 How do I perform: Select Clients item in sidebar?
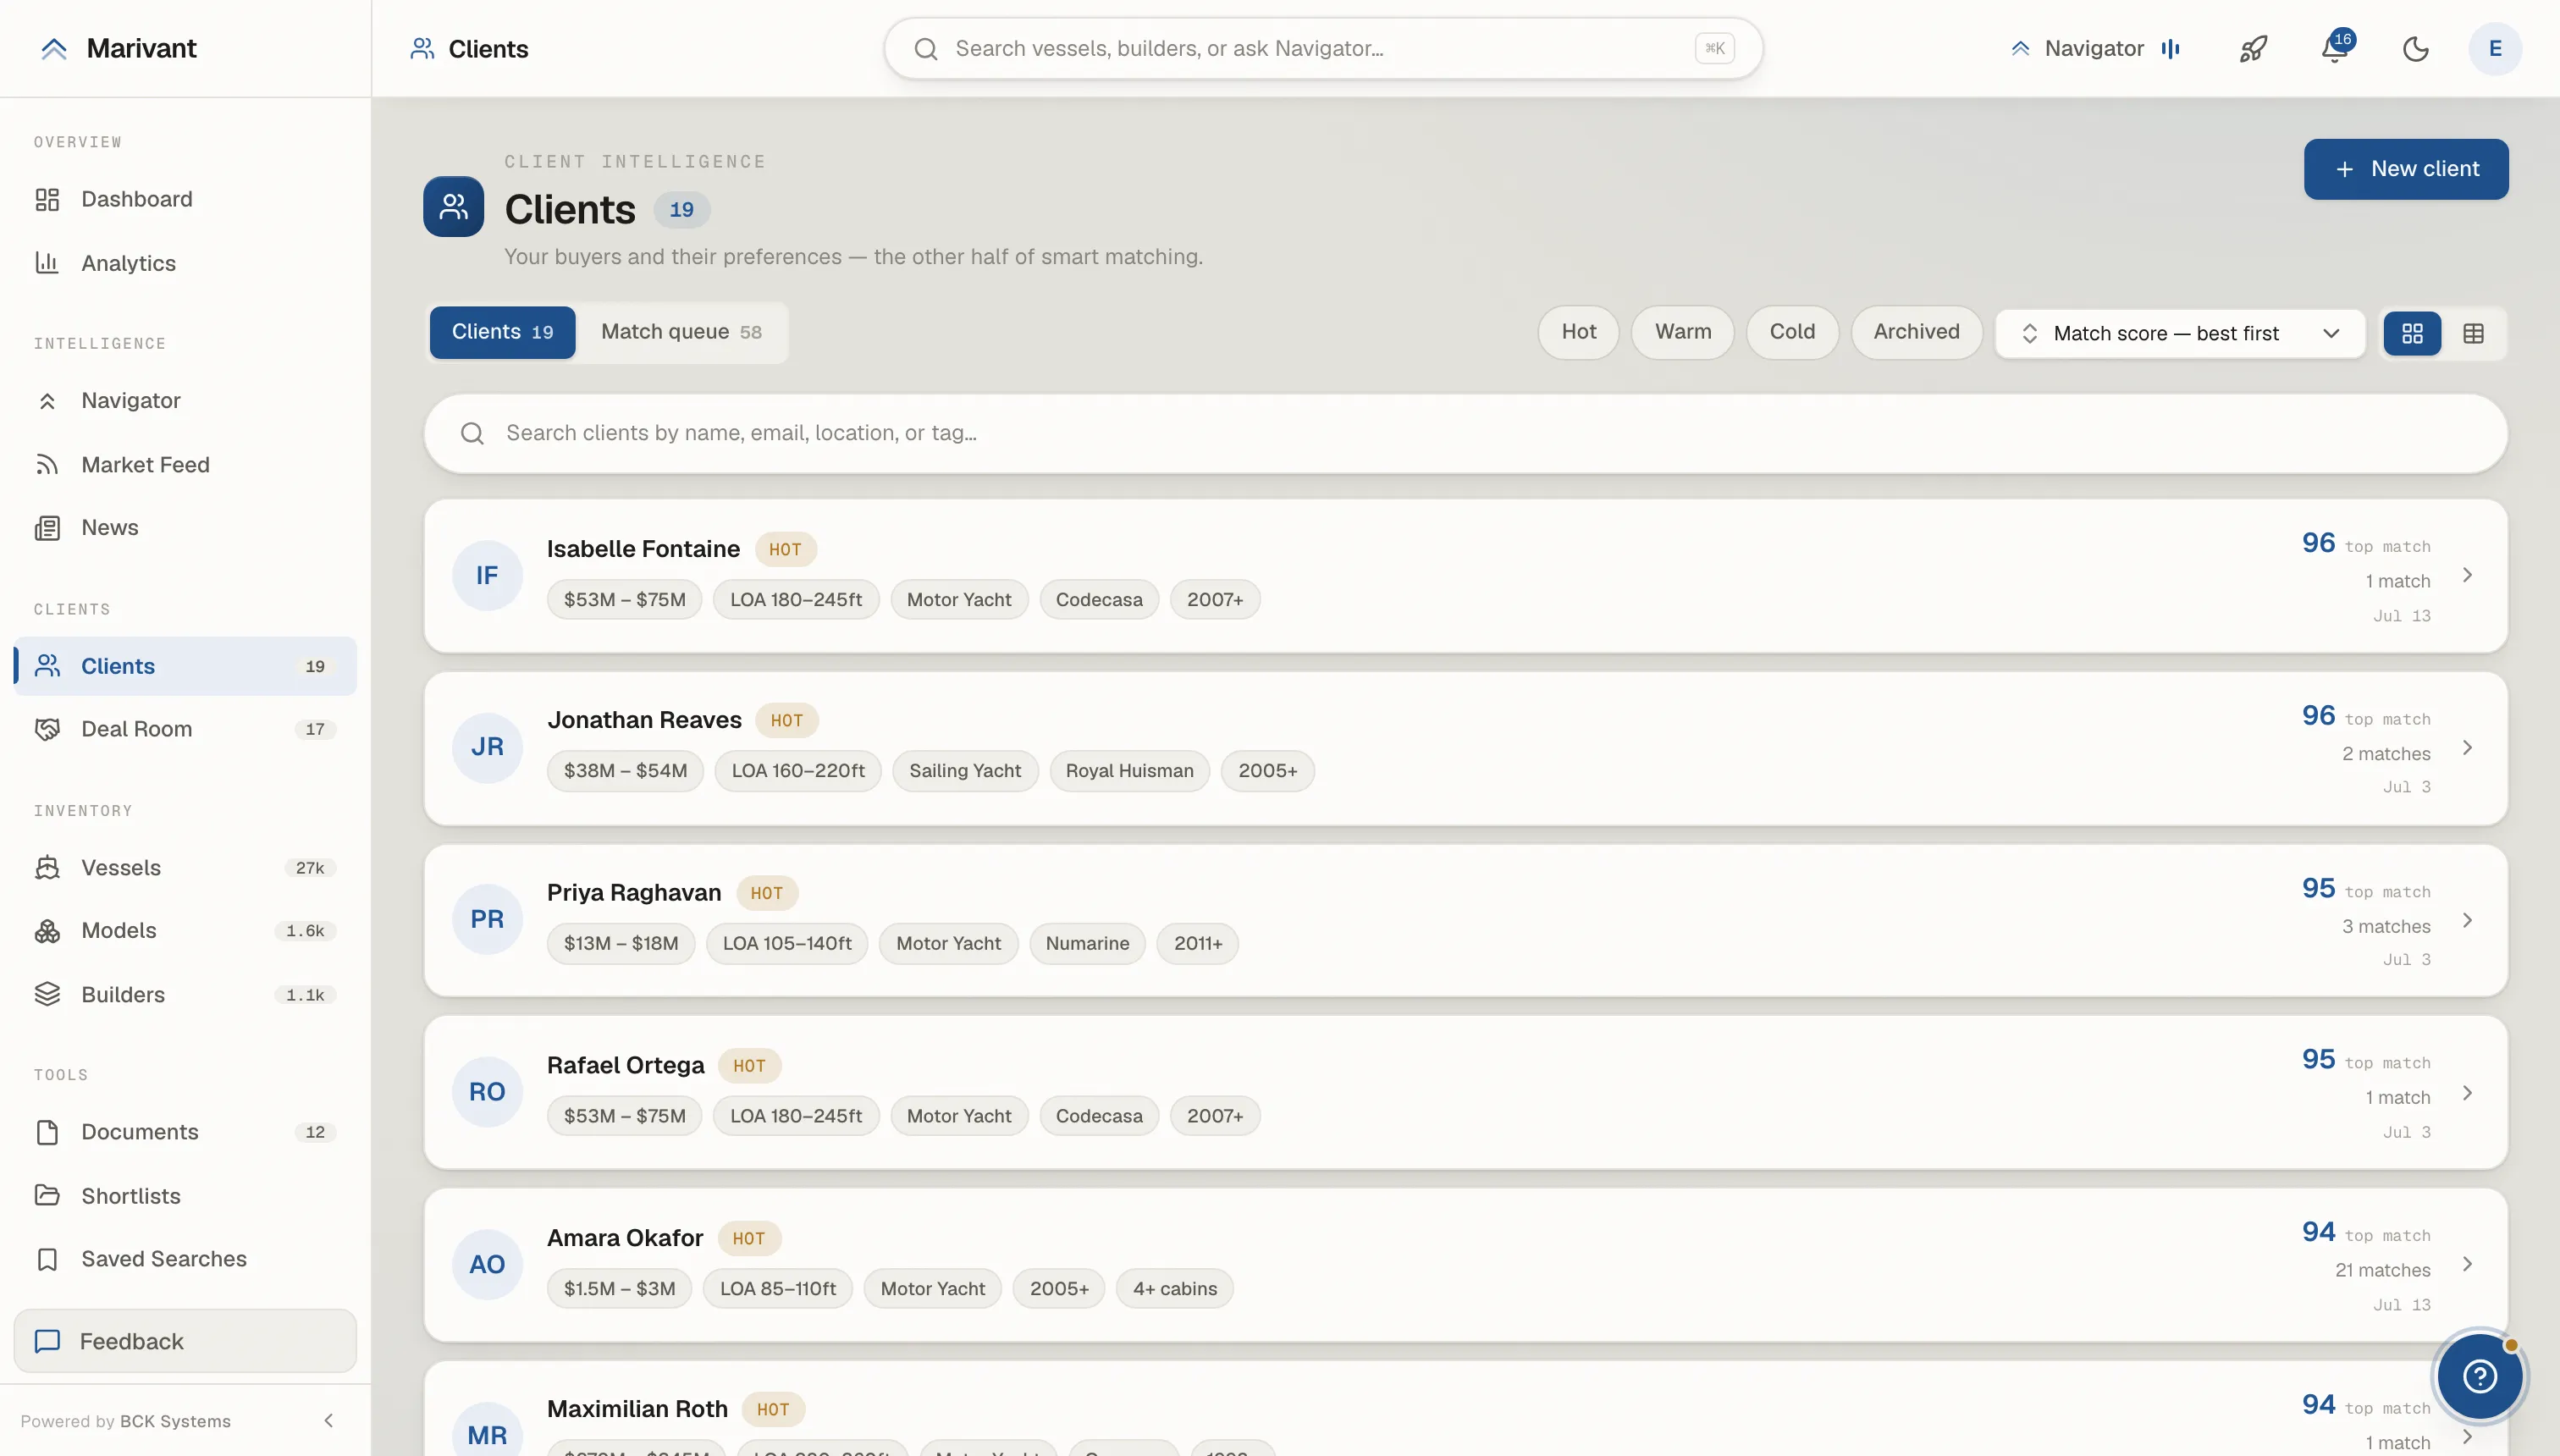tap(185, 666)
